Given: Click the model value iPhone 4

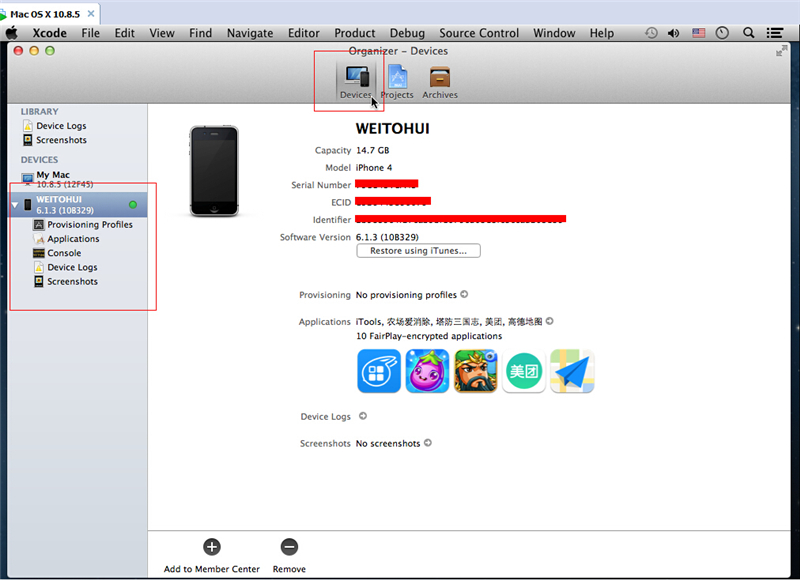Looking at the screenshot, I should click(374, 167).
